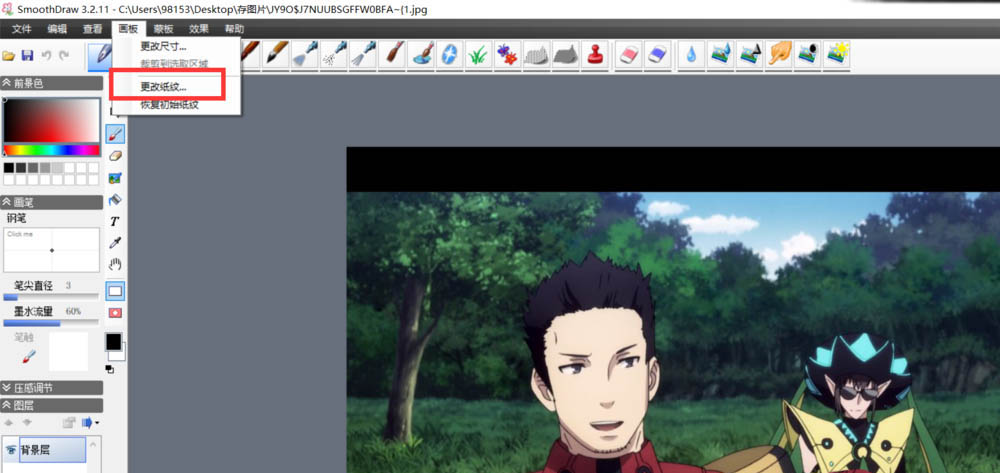Click the move layer up arrow
Image resolution: width=1000 pixels, height=473 pixels.
[9, 423]
